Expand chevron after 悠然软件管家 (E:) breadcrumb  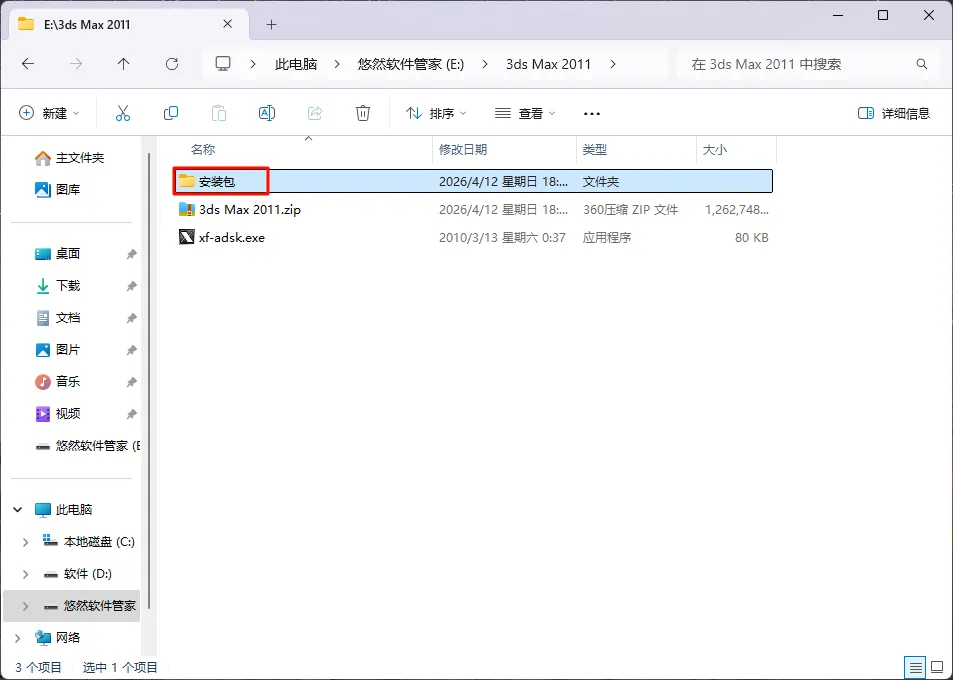[485, 64]
